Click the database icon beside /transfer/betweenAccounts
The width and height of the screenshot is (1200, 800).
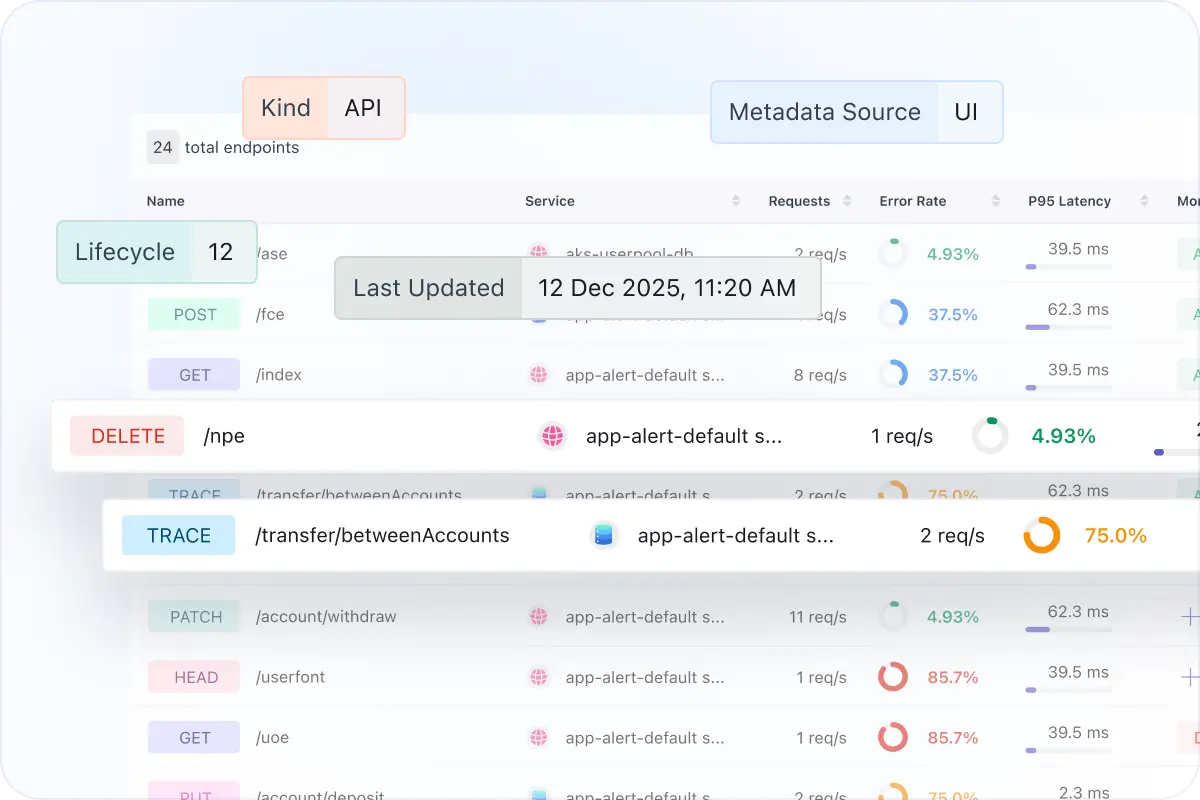pos(602,536)
